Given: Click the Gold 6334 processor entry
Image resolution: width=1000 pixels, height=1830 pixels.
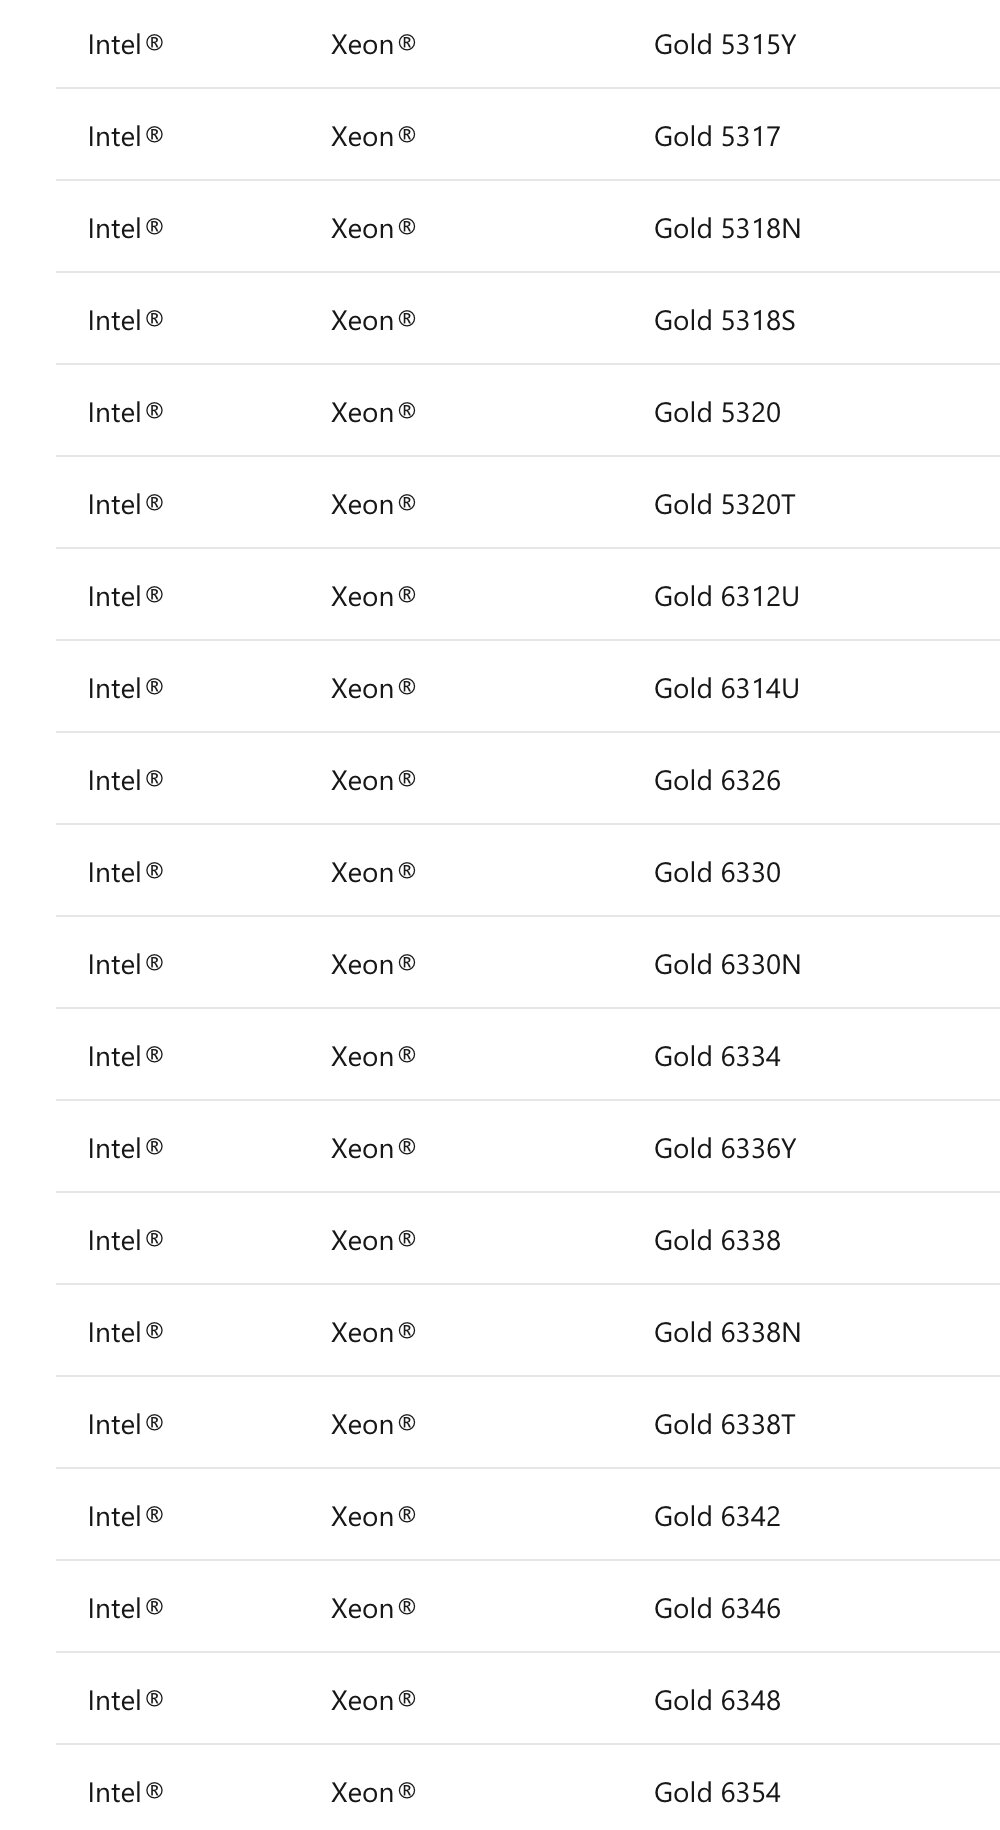Looking at the screenshot, I should click(x=717, y=1057).
